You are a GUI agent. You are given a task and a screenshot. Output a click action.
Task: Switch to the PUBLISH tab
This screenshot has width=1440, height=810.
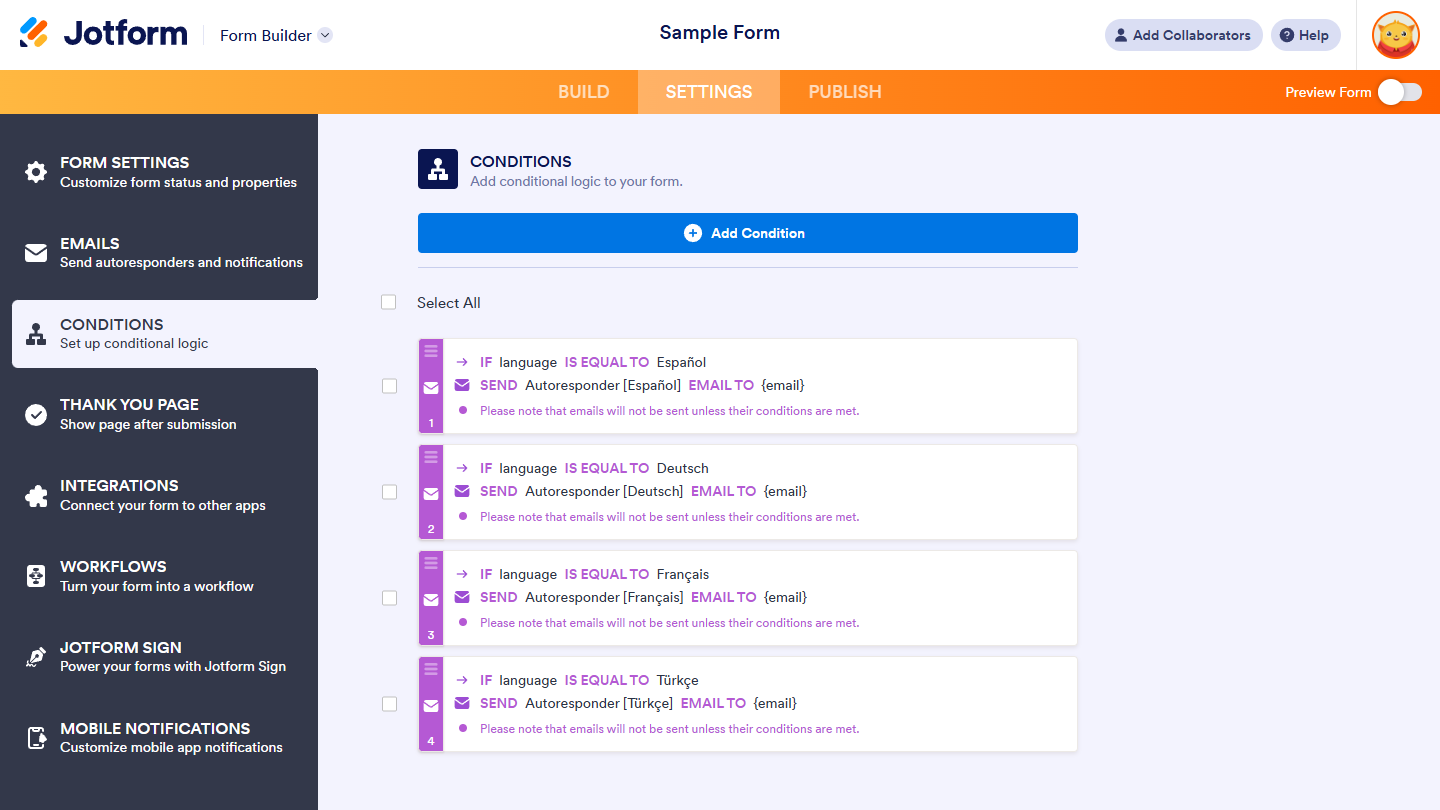[845, 92]
